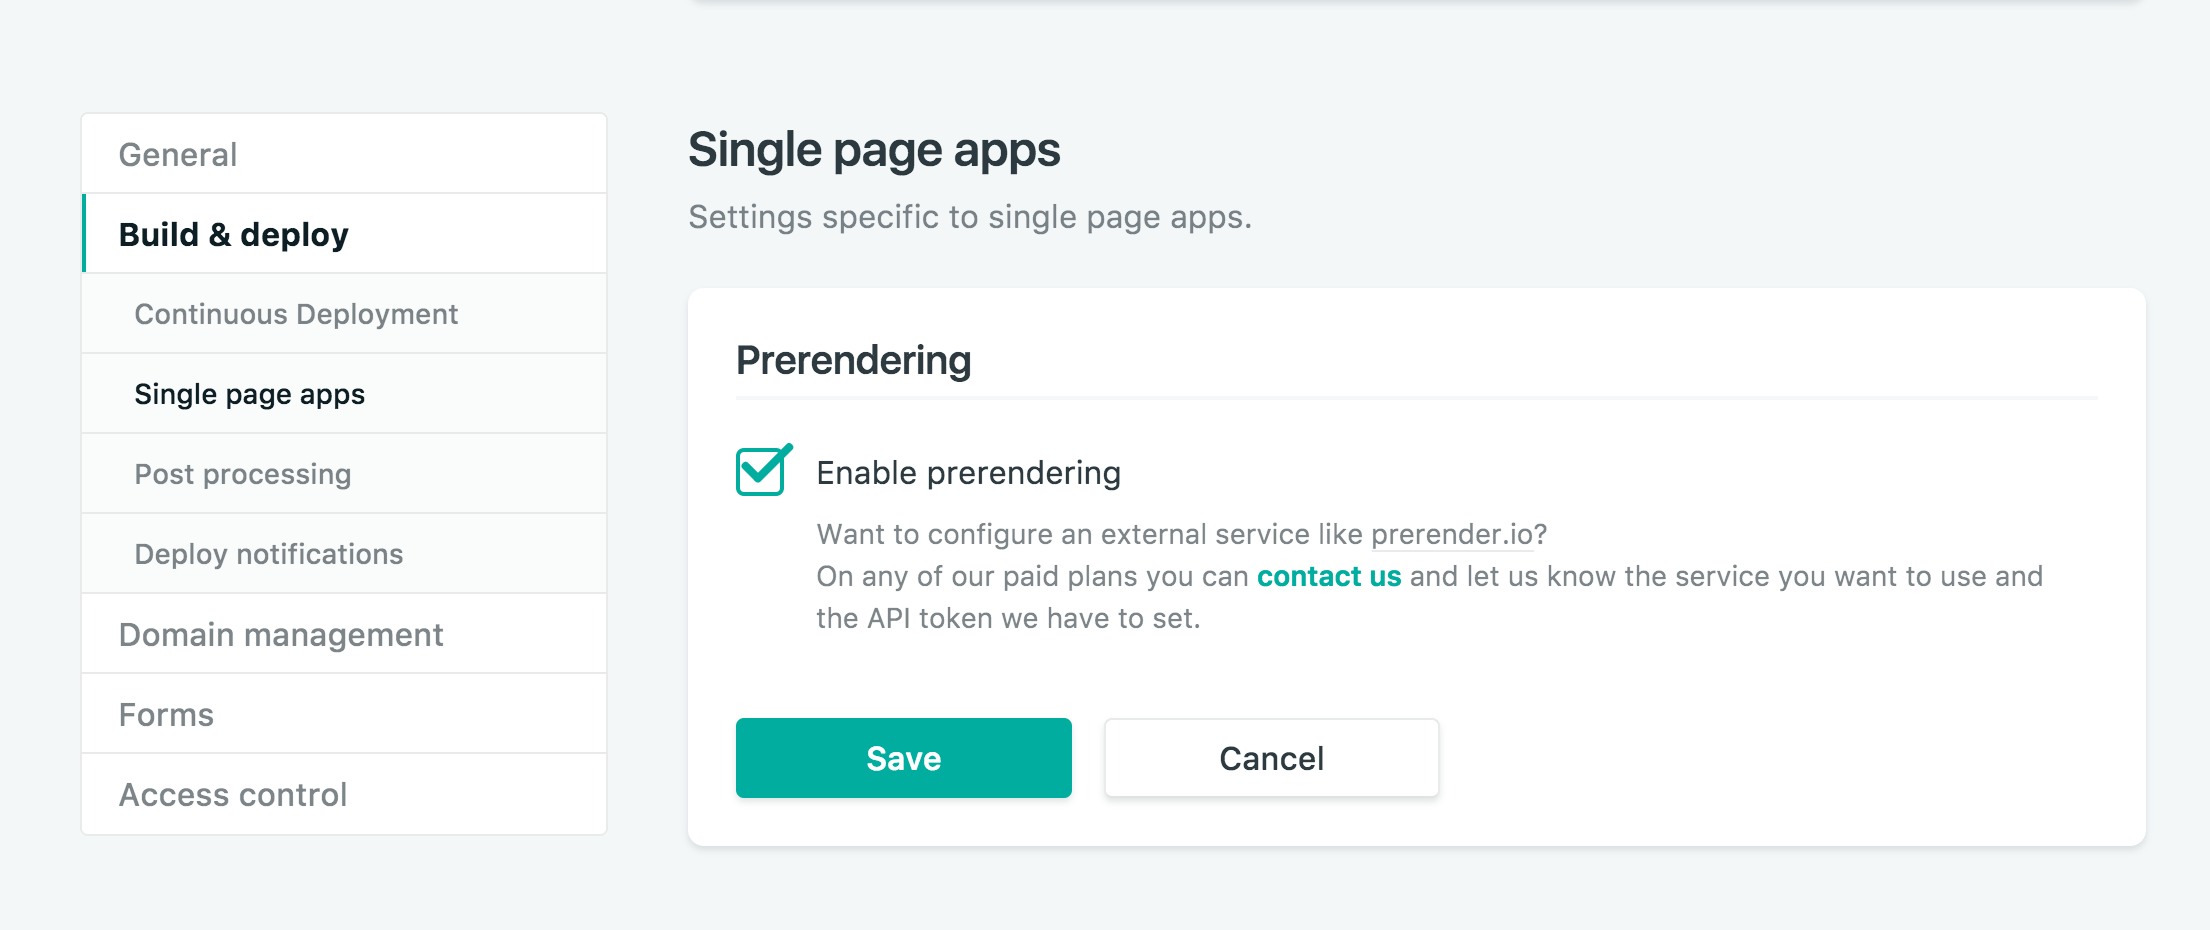
Task: Cancel the prerendering changes
Action: 1270,757
